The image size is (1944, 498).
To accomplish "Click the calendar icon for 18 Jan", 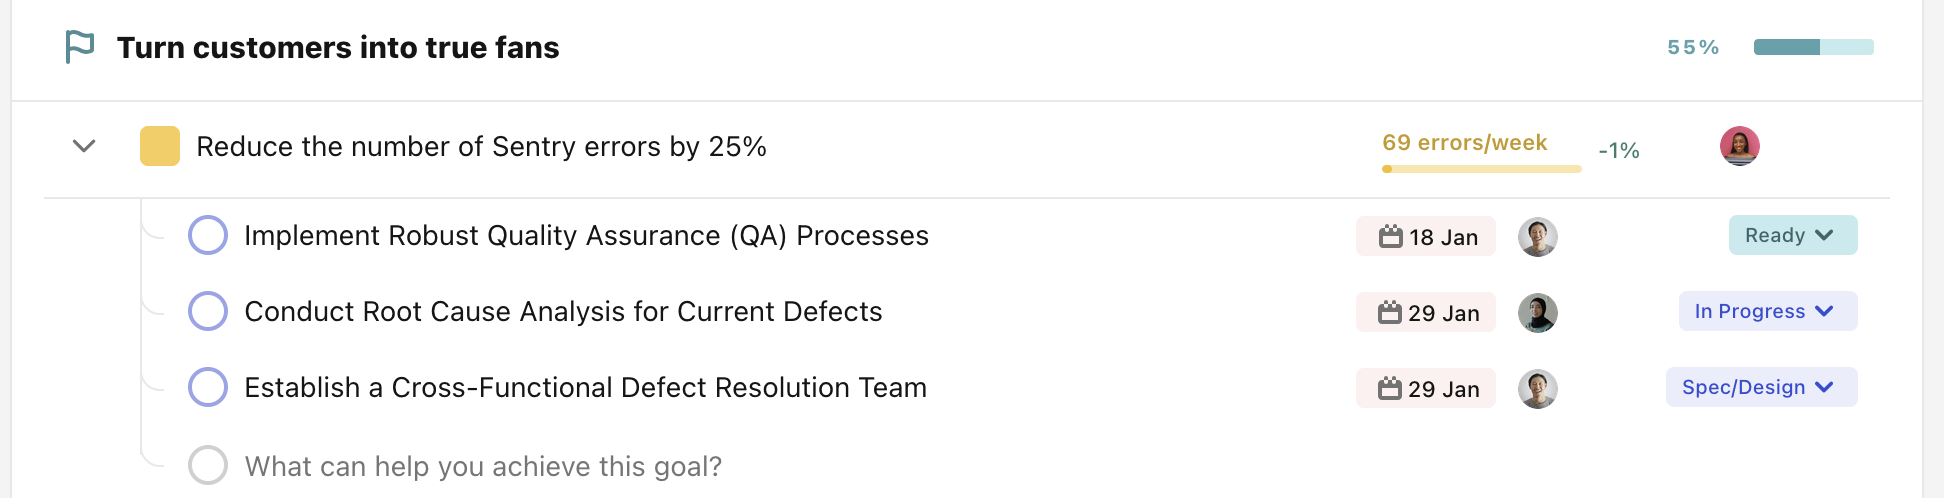I will point(1390,237).
